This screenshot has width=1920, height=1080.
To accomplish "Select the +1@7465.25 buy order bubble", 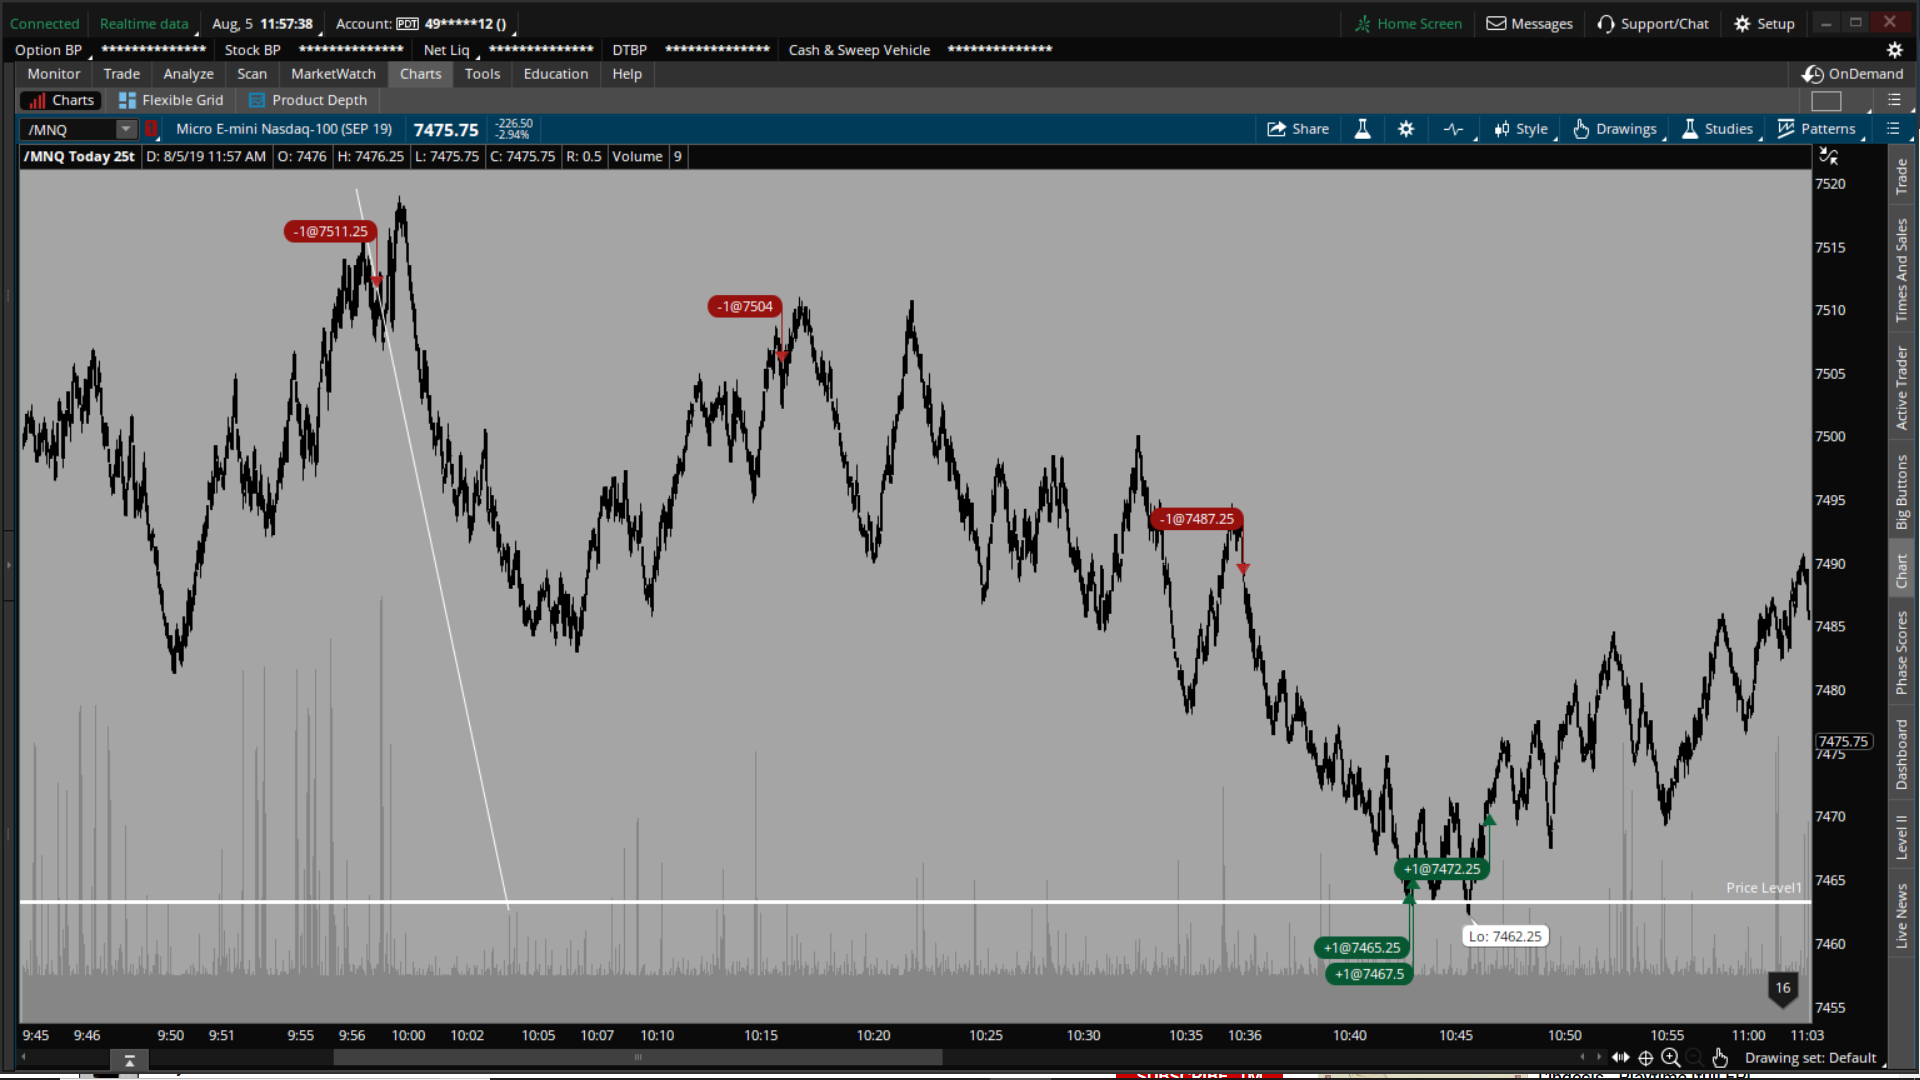I will point(1362,947).
